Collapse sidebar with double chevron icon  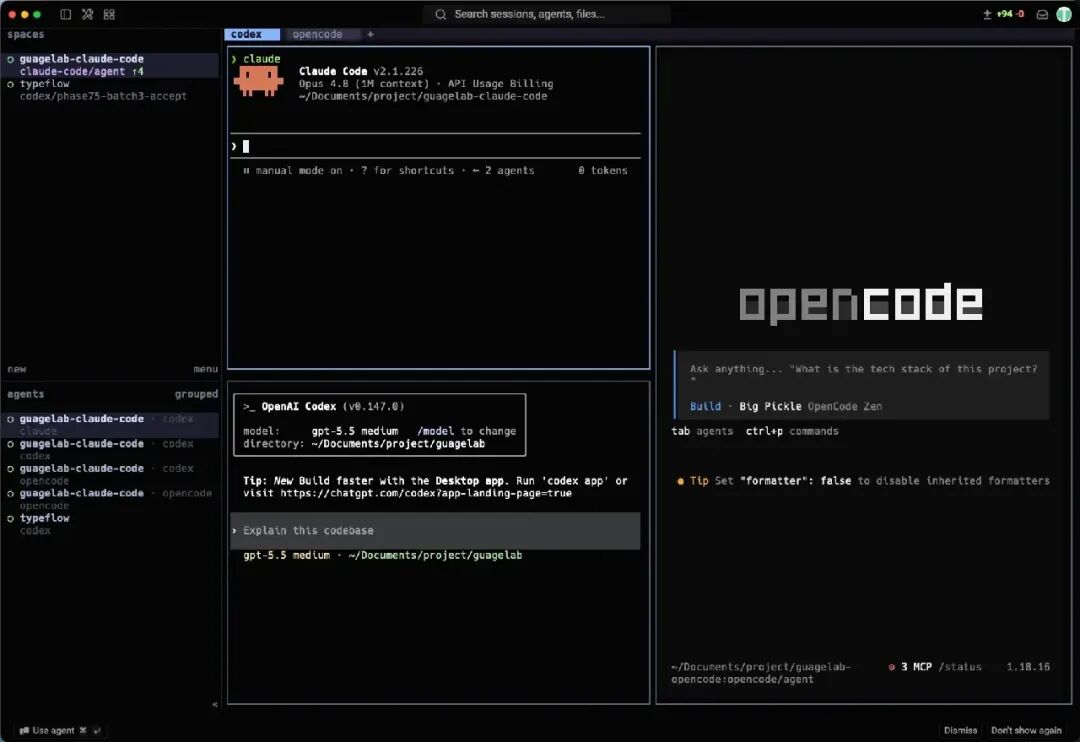[x=215, y=704]
